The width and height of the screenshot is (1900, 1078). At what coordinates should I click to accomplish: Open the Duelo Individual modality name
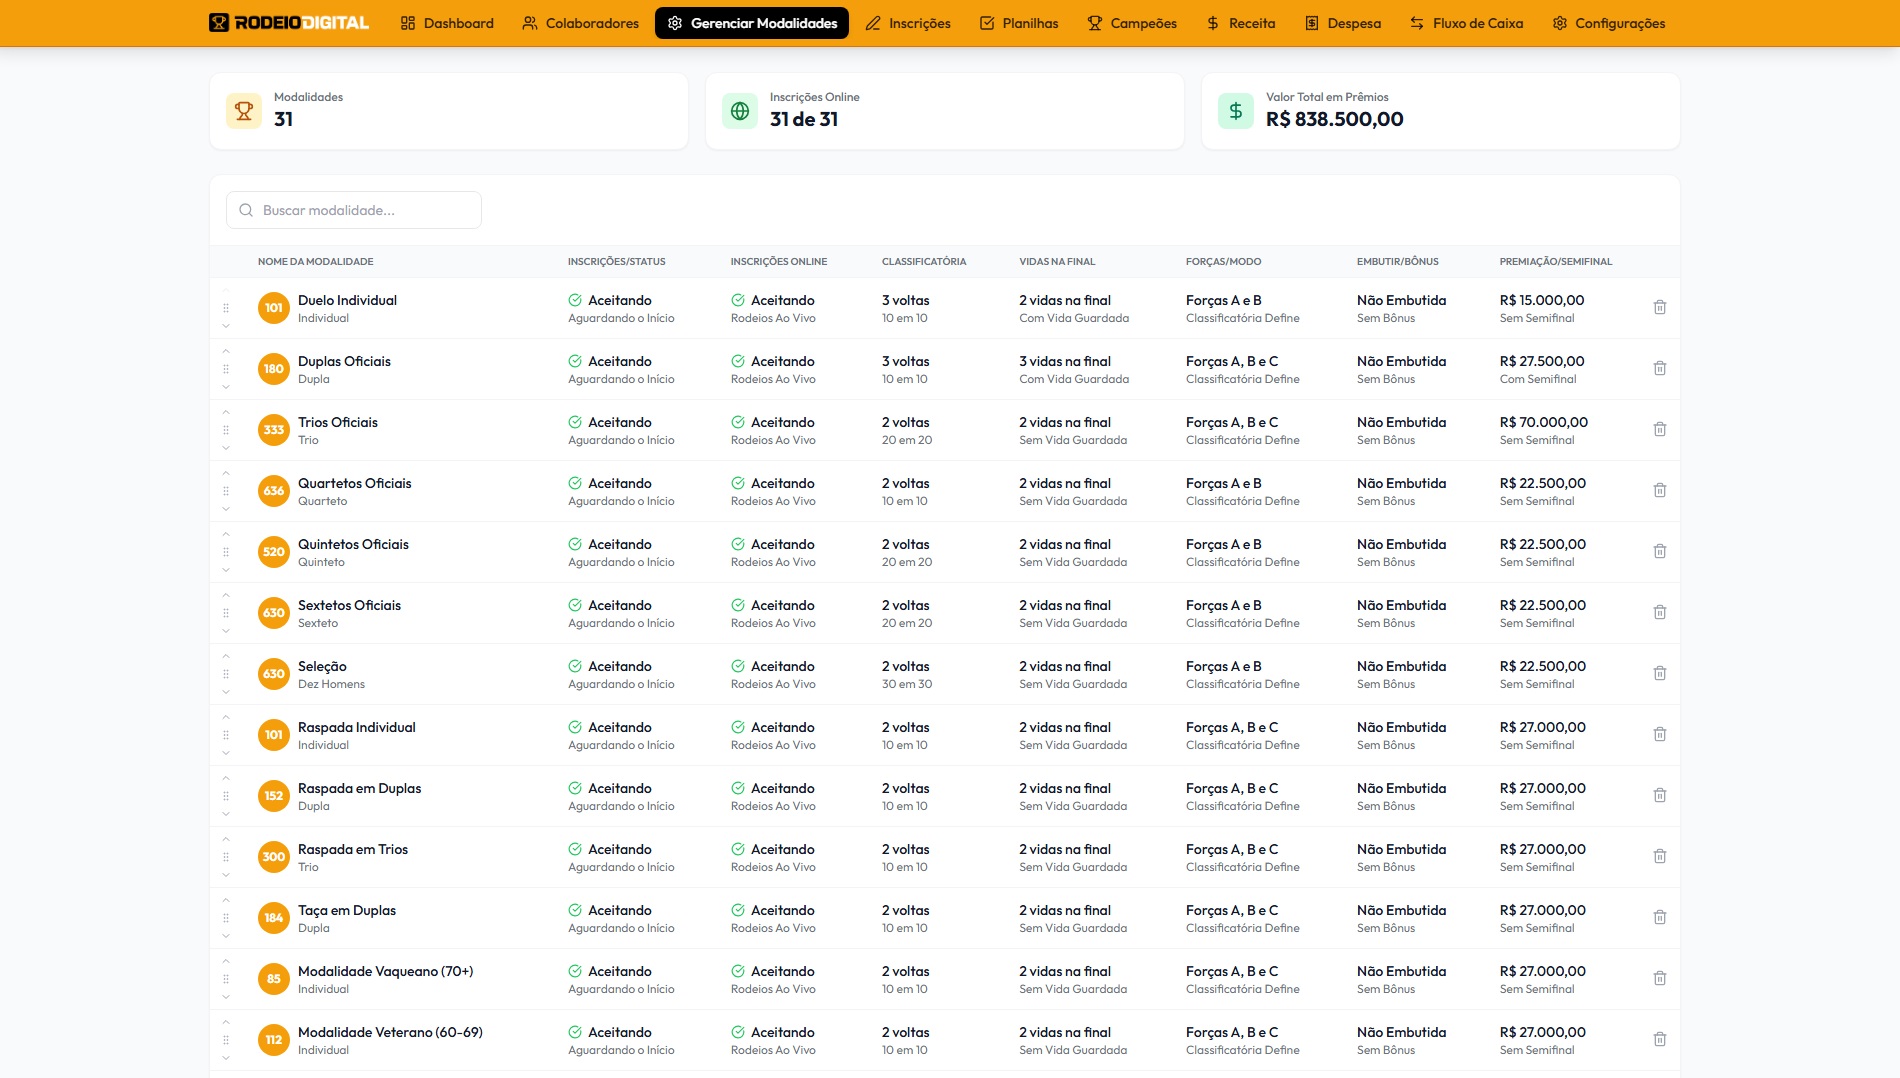(x=347, y=300)
